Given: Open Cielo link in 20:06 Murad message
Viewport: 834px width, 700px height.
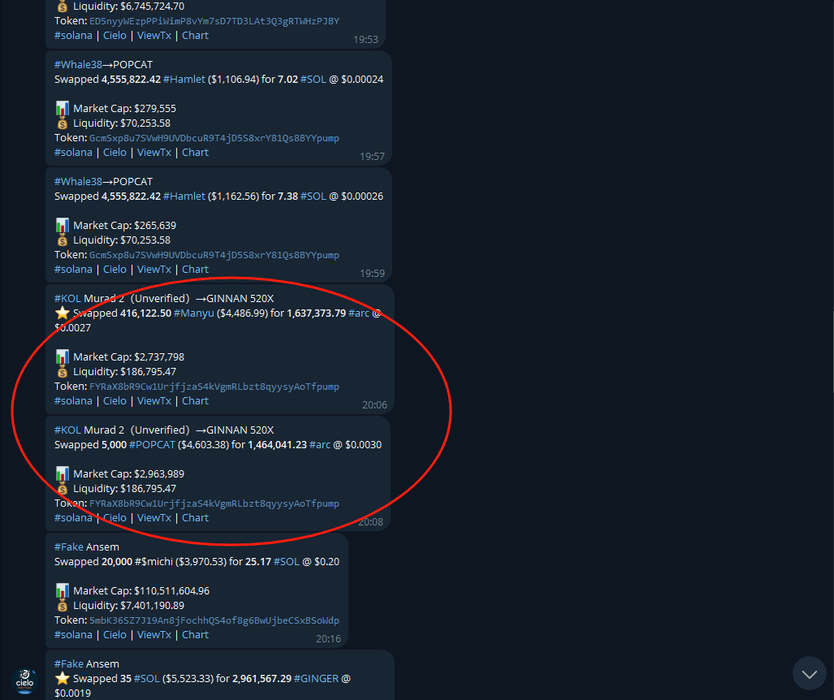Looking at the screenshot, I should (x=115, y=401).
